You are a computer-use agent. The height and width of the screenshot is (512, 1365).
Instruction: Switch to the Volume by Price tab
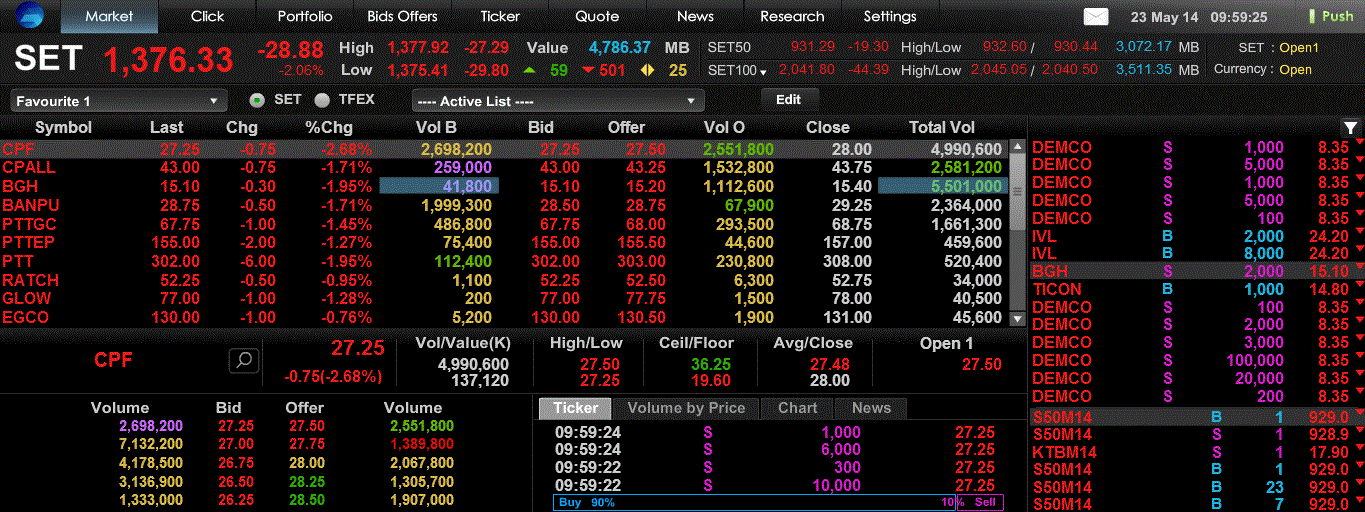click(x=686, y=408)
